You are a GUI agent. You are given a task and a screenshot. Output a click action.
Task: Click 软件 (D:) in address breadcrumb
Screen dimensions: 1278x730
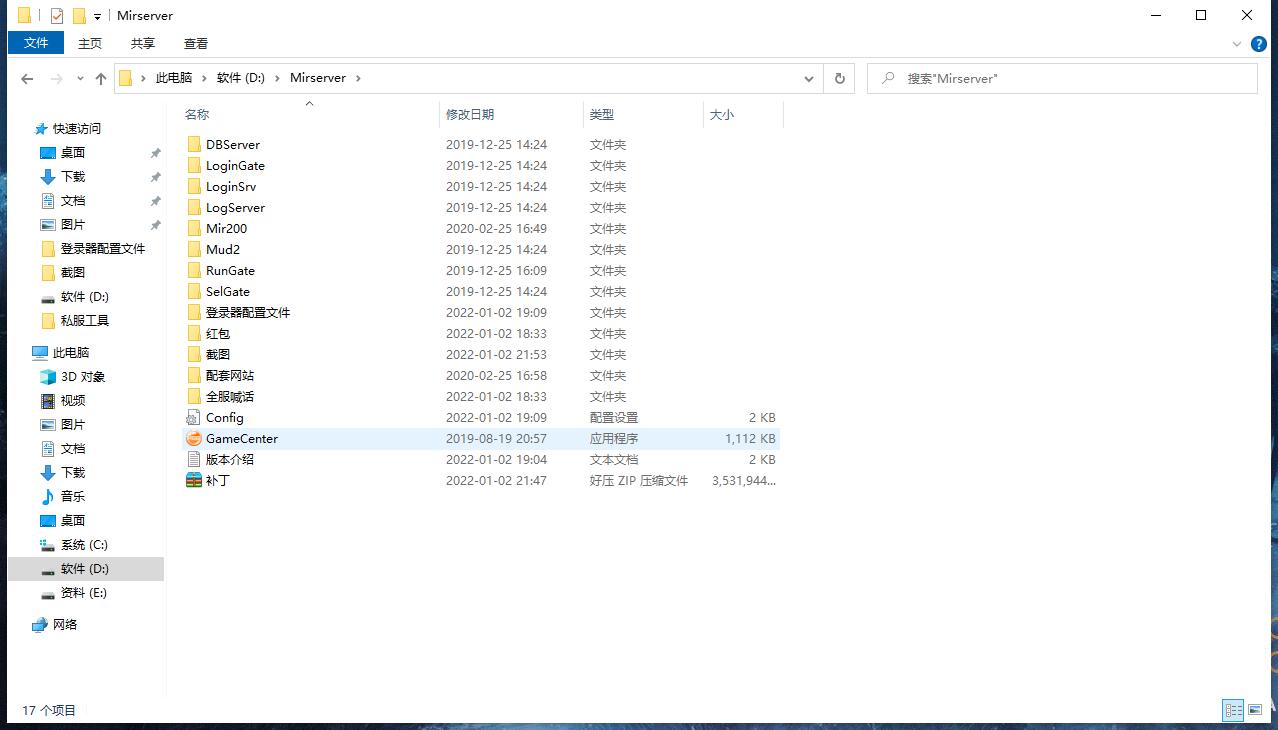tap(241, 78)
